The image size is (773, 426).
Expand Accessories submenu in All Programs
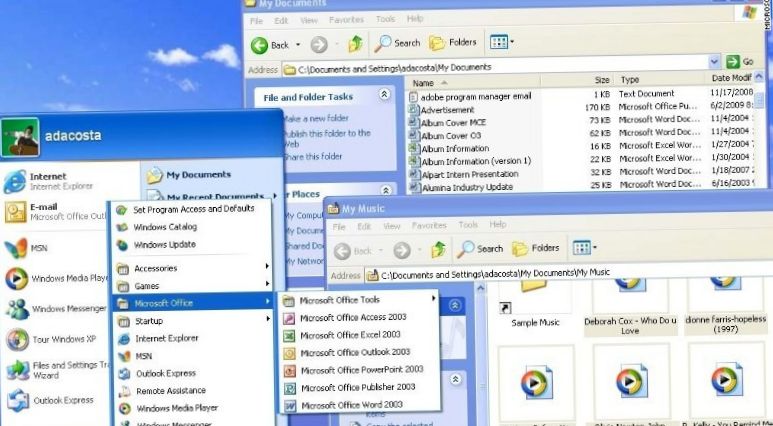click(x=193, y=268)
